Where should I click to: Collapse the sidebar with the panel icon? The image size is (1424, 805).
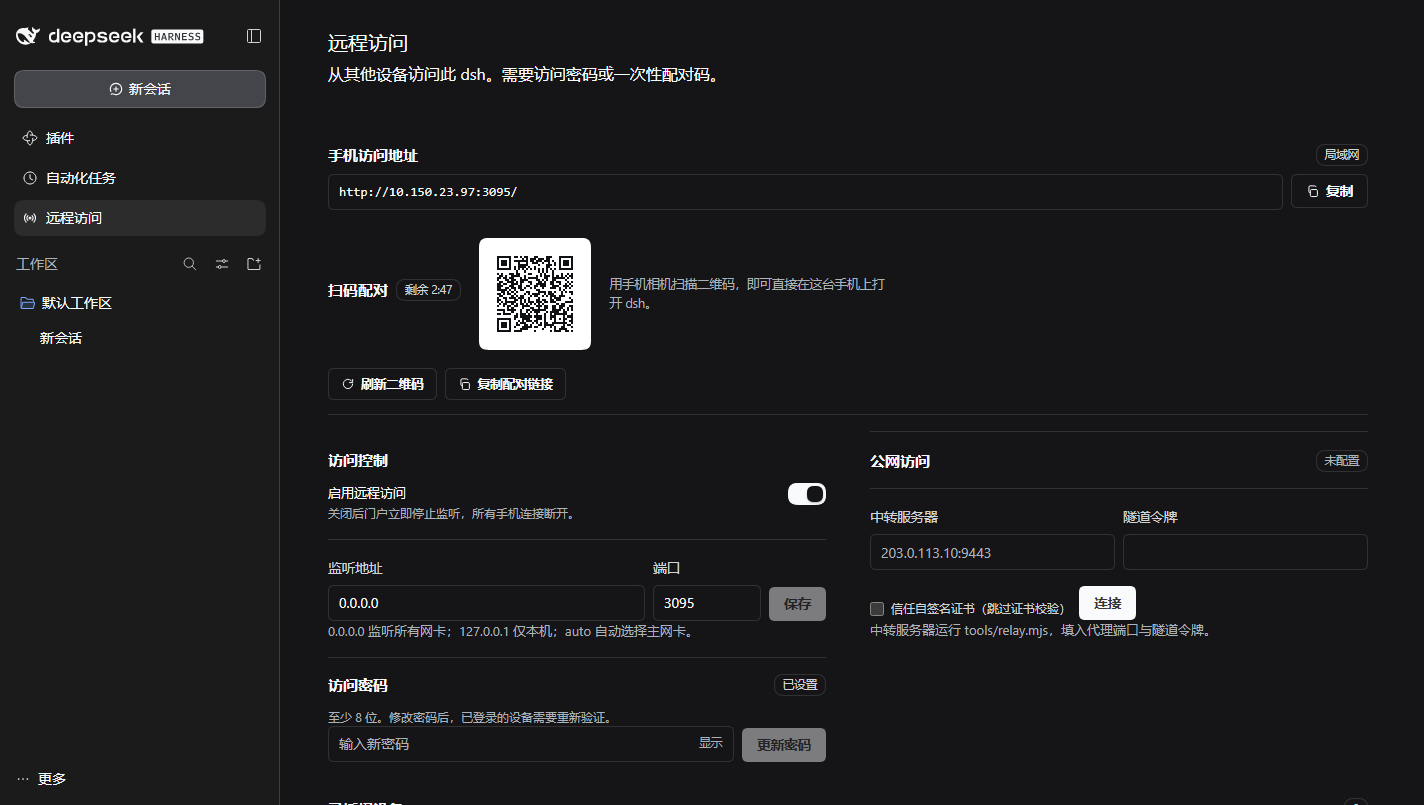click(254, 36)
